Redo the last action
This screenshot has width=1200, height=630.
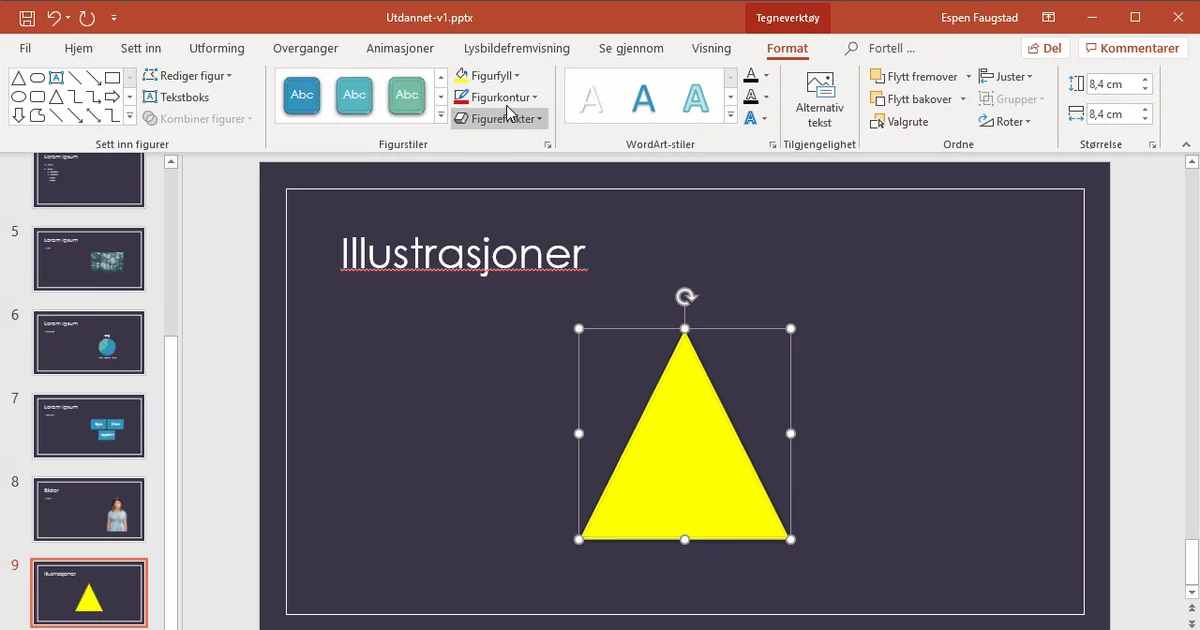click(x=87, y=17)
